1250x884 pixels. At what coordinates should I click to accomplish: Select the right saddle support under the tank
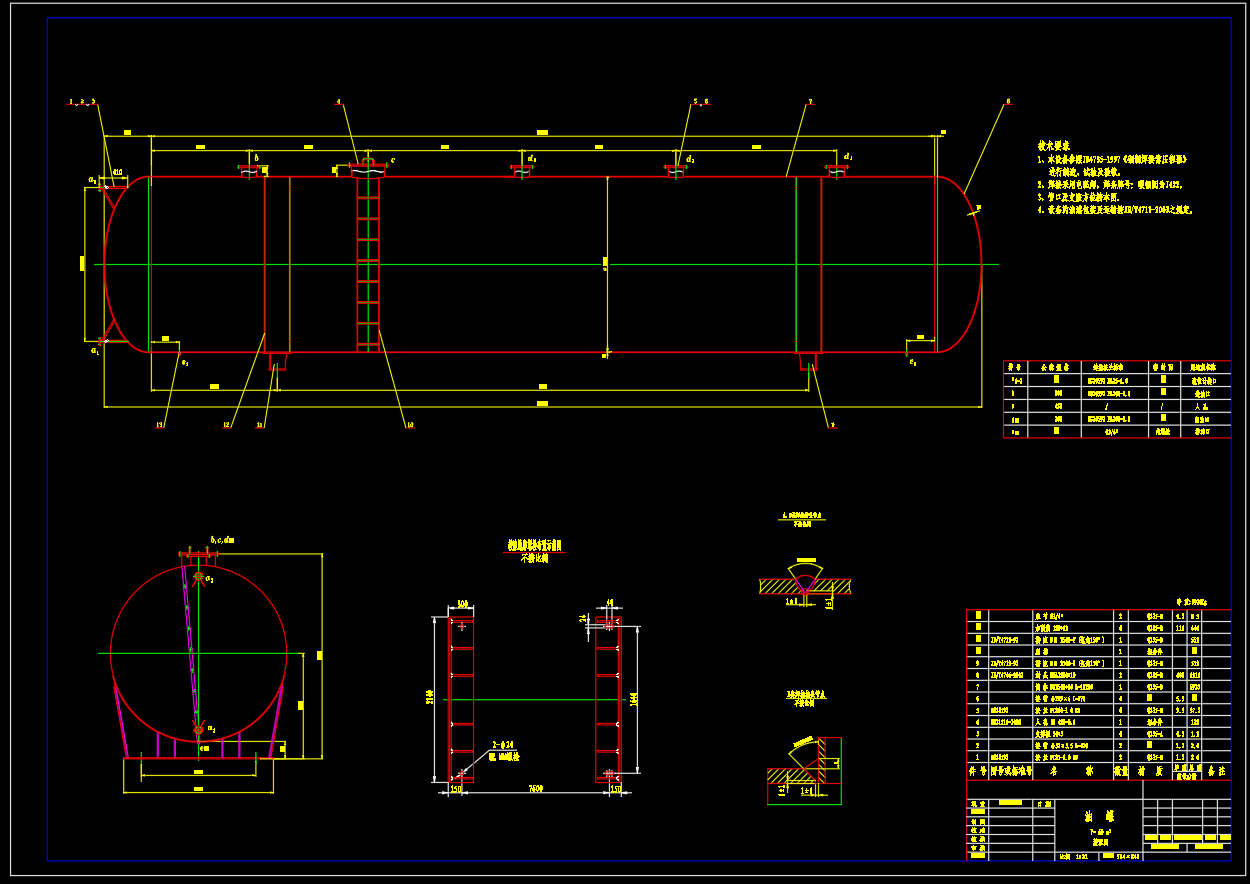tap(808, 361)
